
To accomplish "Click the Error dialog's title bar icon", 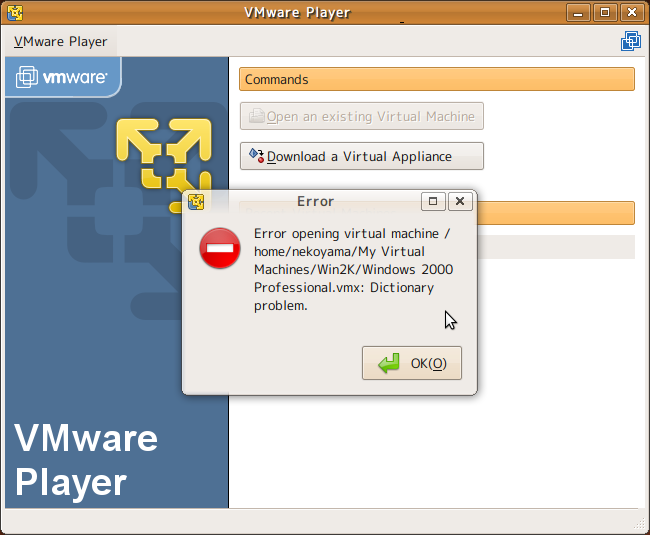I will (196, 202).
